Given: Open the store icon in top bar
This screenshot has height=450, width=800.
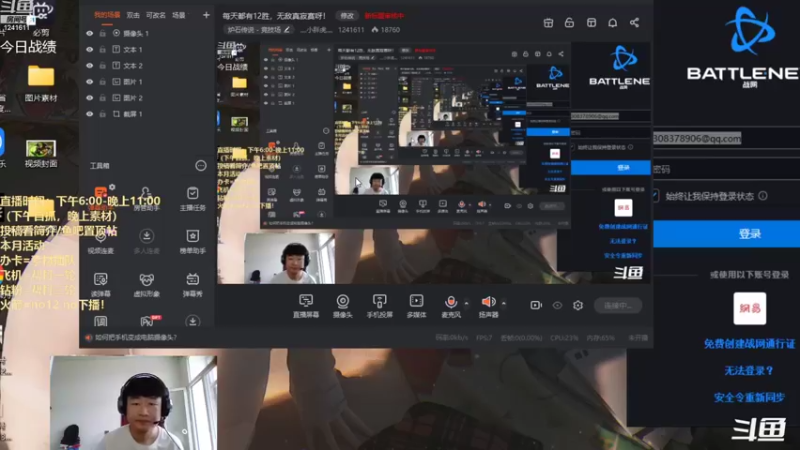Looking at the screenshot, I should (x=548, y=22).
